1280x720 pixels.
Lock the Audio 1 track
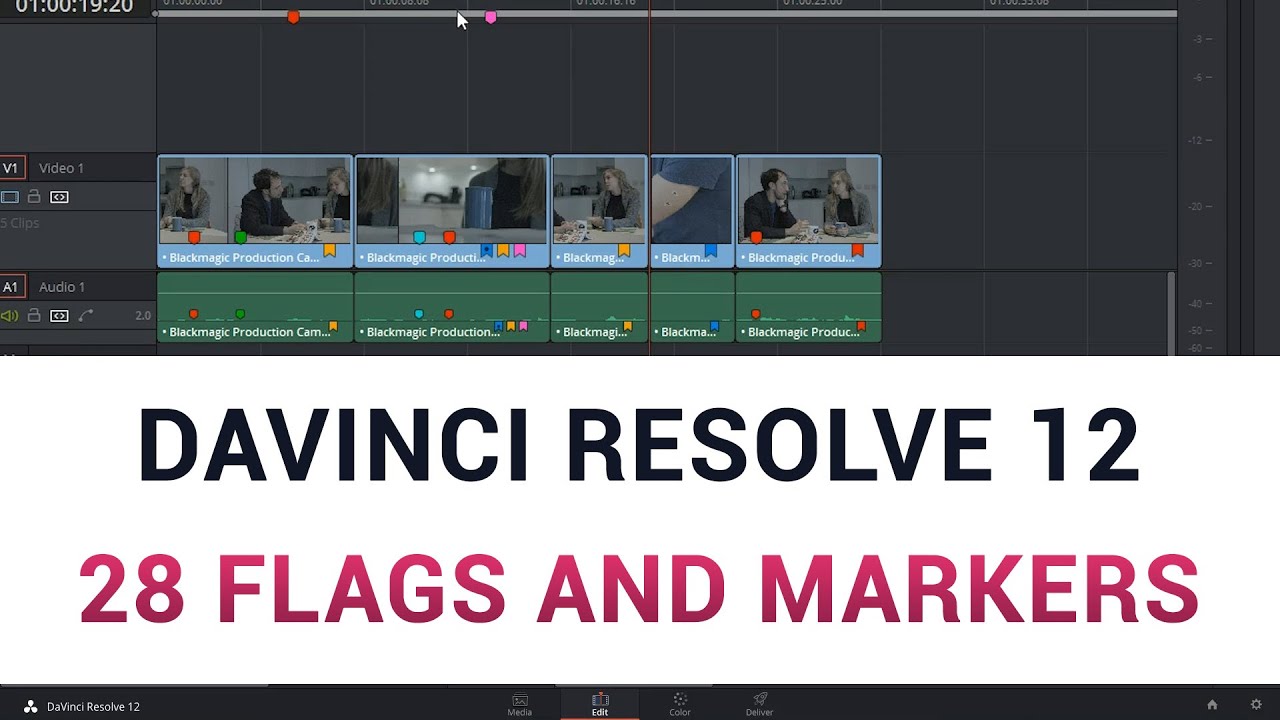point(34,315)
